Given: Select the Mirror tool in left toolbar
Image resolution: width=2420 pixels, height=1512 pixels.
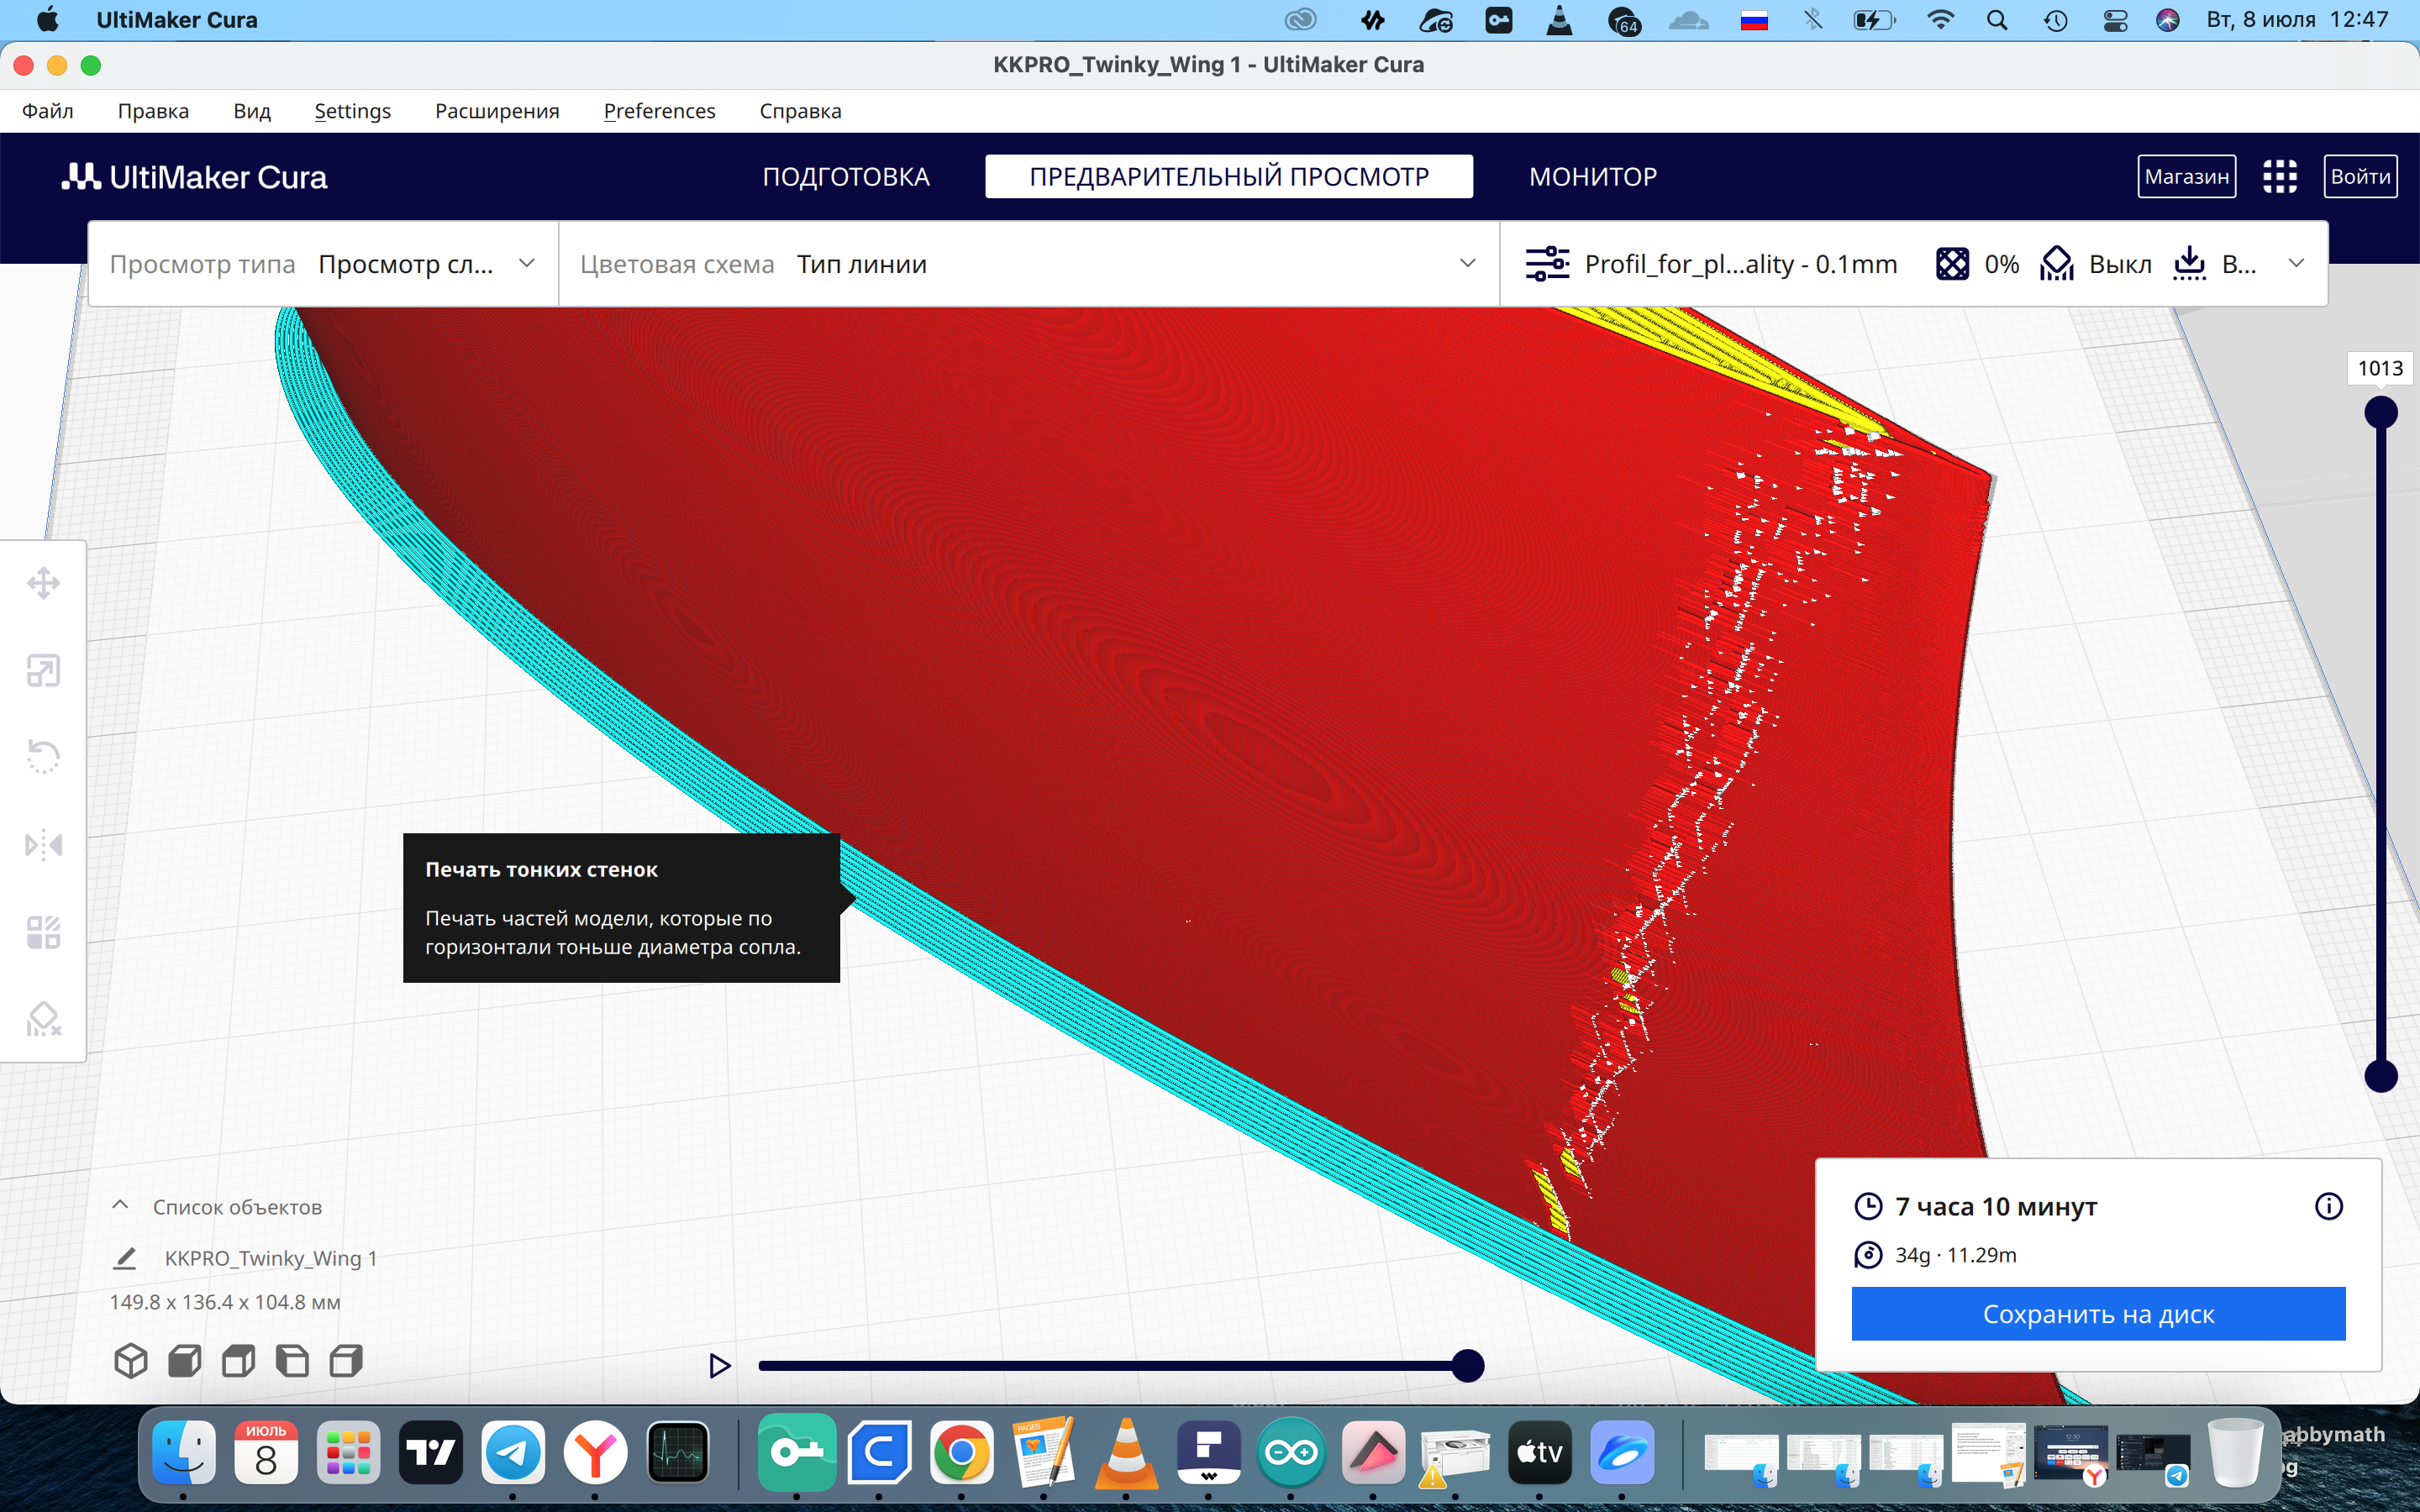Looking at the screenshot, I should (x=43, y=845).
